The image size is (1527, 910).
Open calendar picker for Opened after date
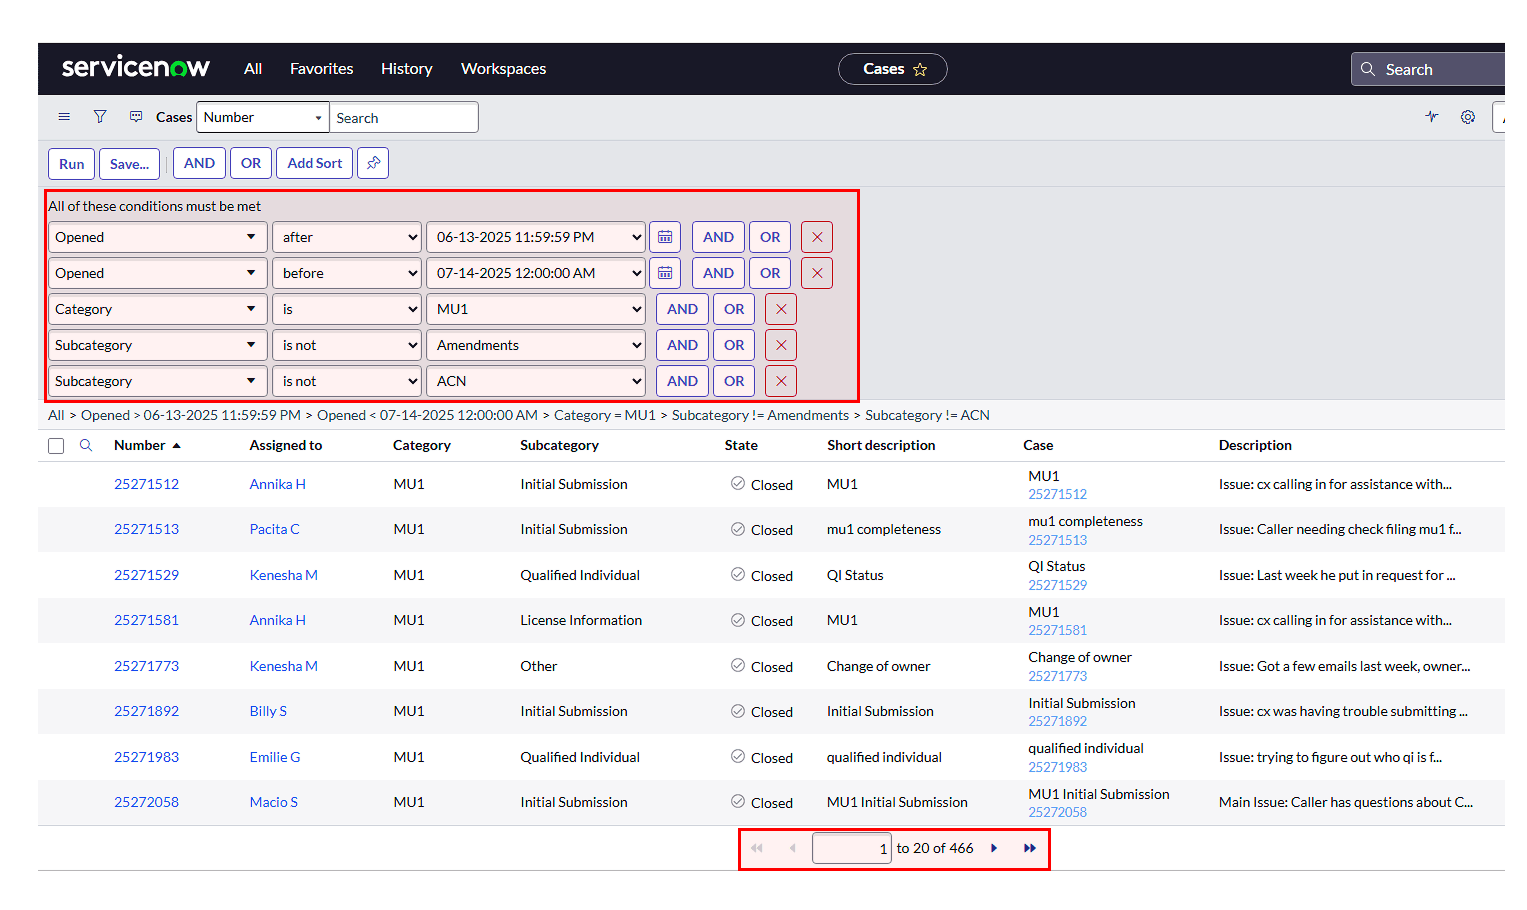click(665, 237)
